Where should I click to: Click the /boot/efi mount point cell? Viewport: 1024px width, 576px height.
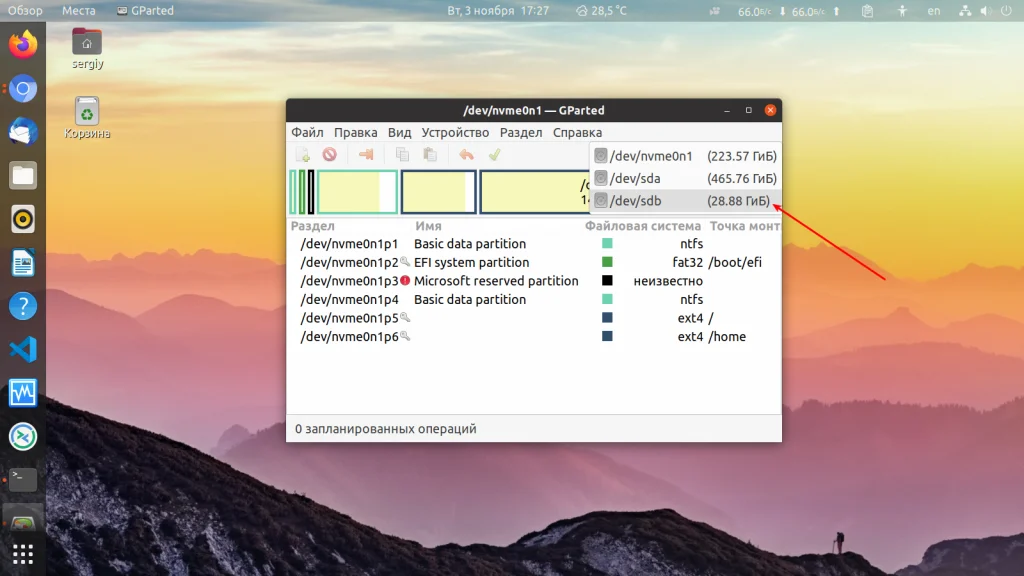(735, 263)
